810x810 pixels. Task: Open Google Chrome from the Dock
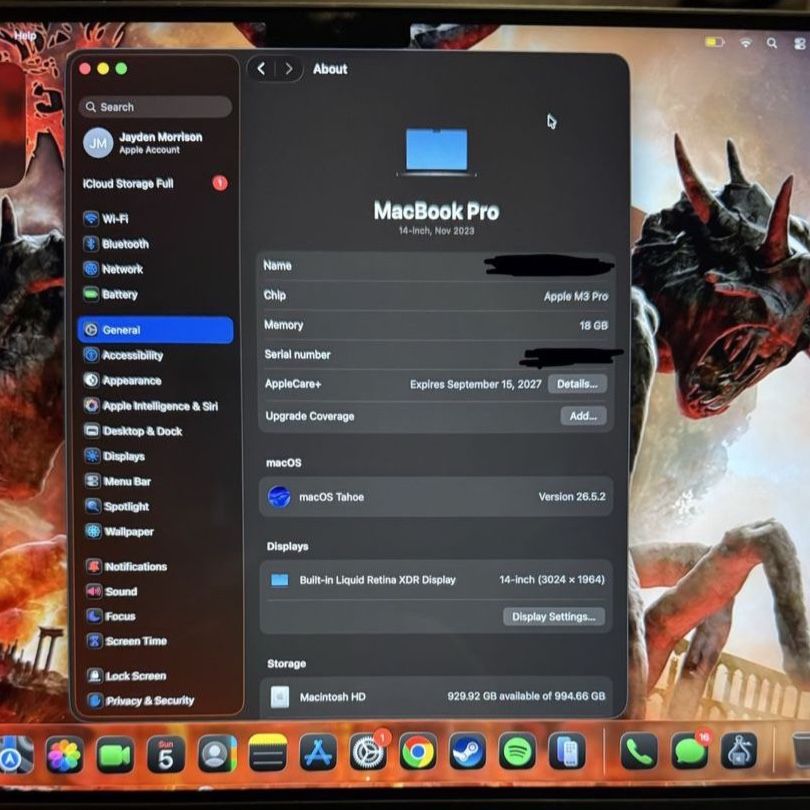coord(417,752)
